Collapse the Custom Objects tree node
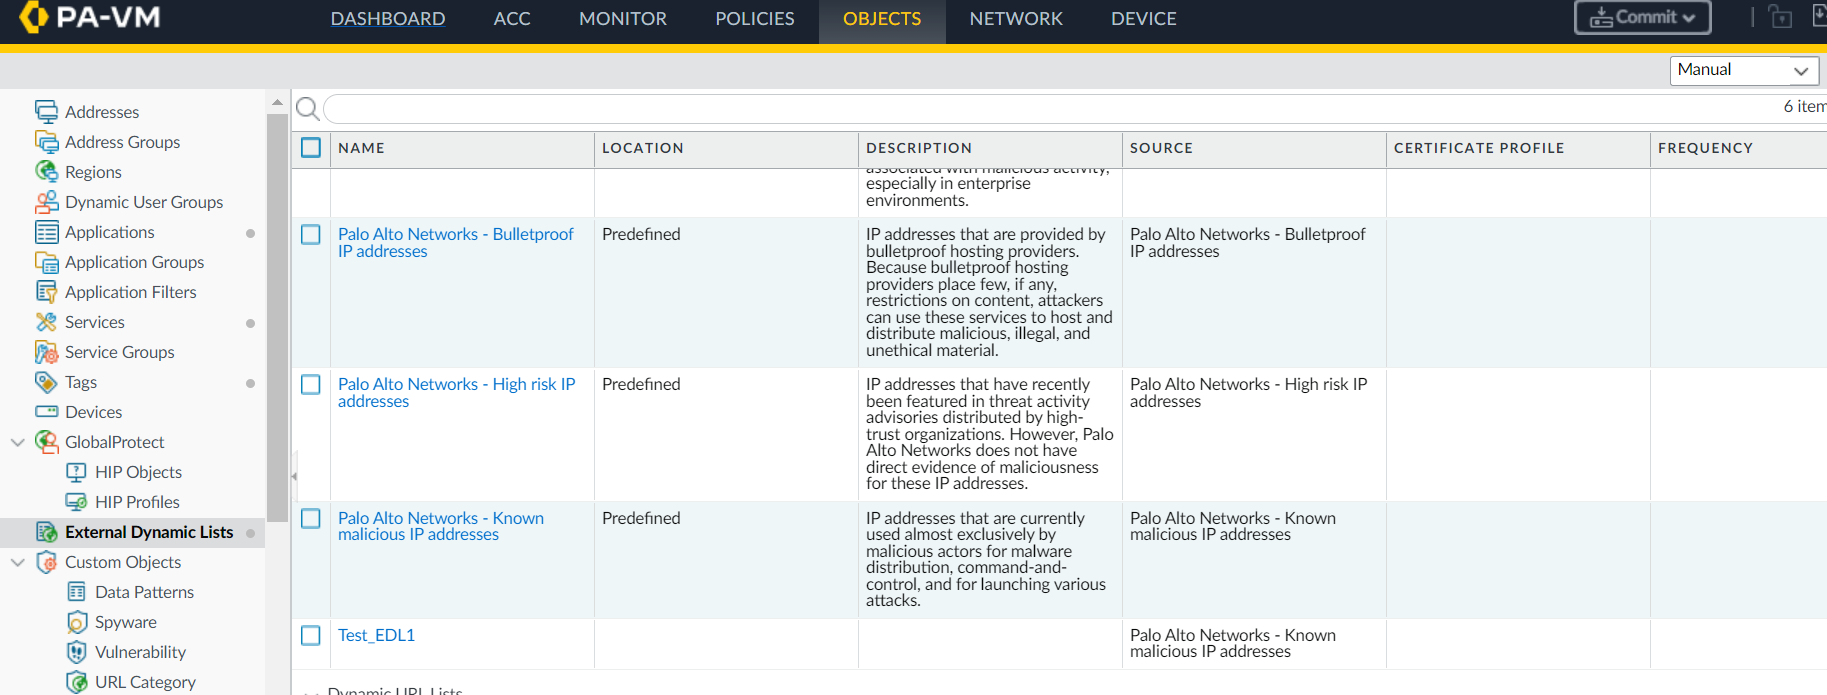1827x695 pixels. (x=18, y=562)
